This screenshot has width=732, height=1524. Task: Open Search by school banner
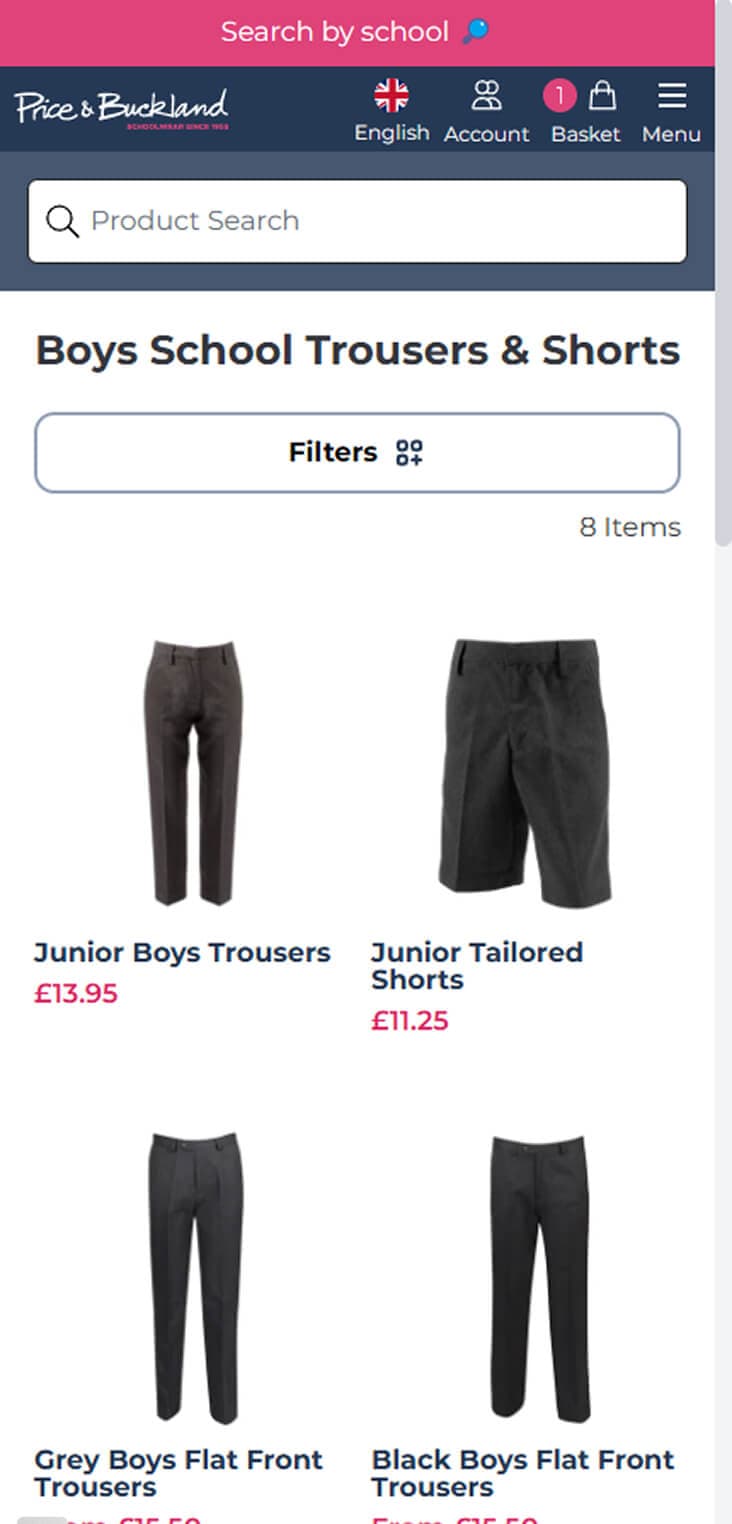tap(335, 32)
